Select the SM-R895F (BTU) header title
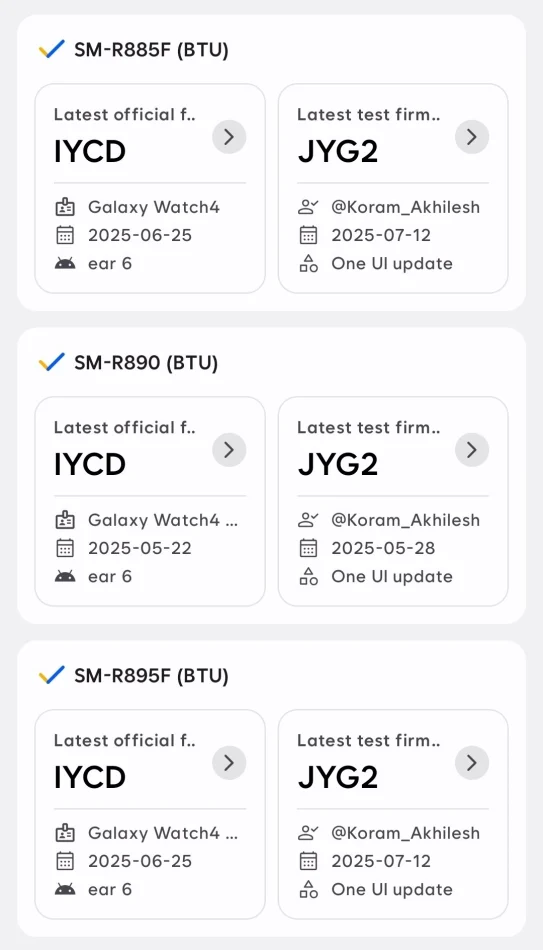Screen dimensions: 543x950 pos(152,676)
